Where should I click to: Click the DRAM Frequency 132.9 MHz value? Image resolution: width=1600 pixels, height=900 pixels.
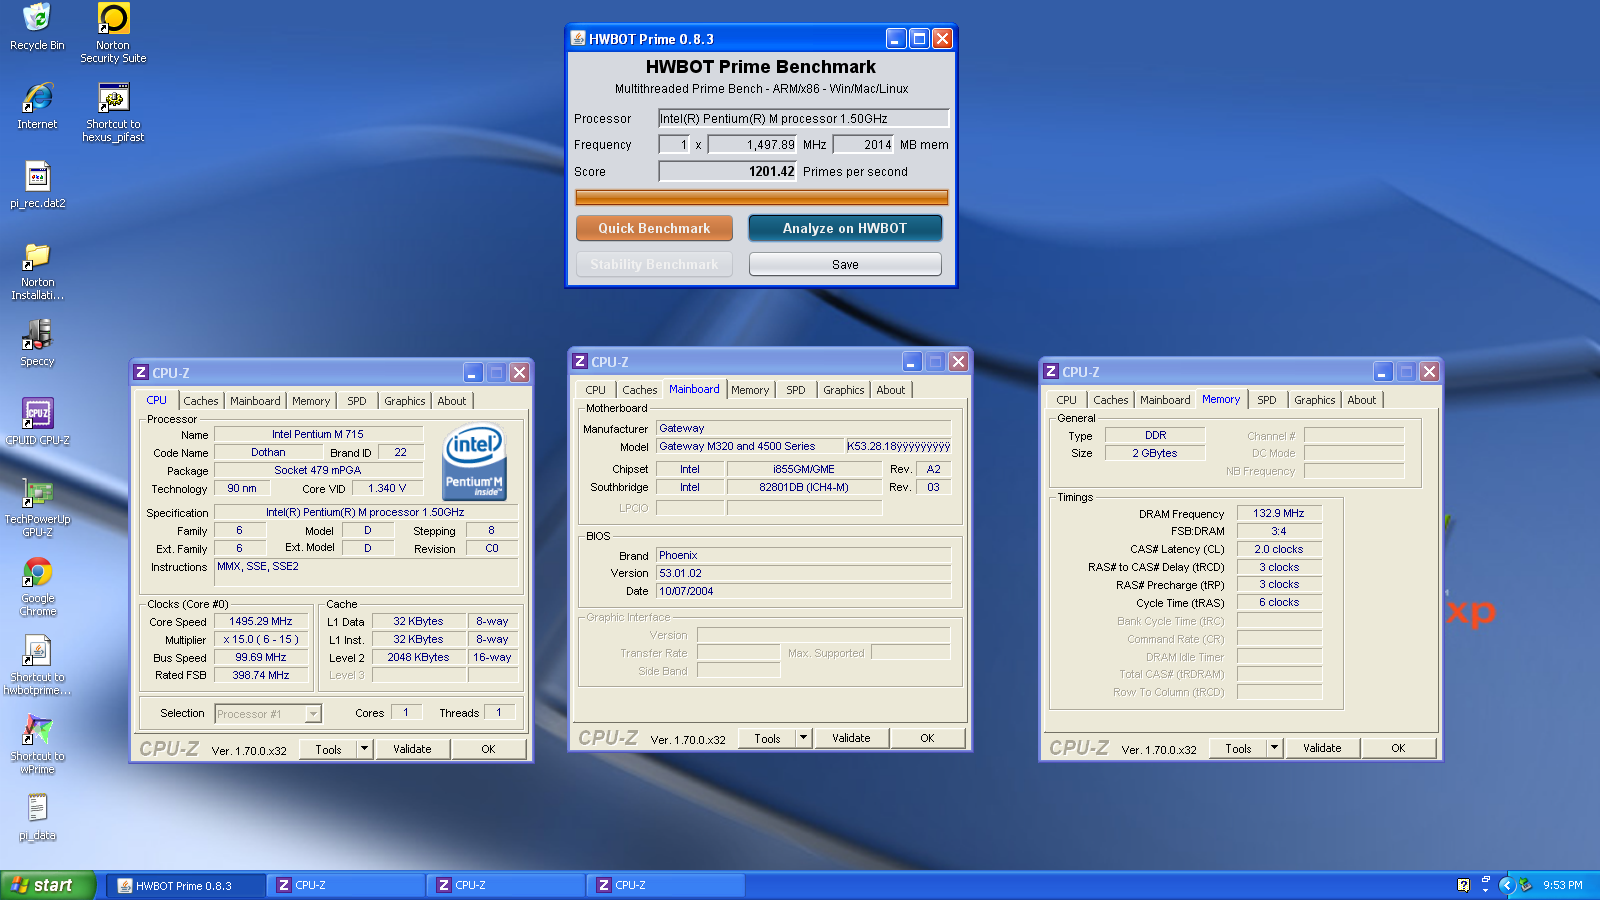pos(1279,513)
